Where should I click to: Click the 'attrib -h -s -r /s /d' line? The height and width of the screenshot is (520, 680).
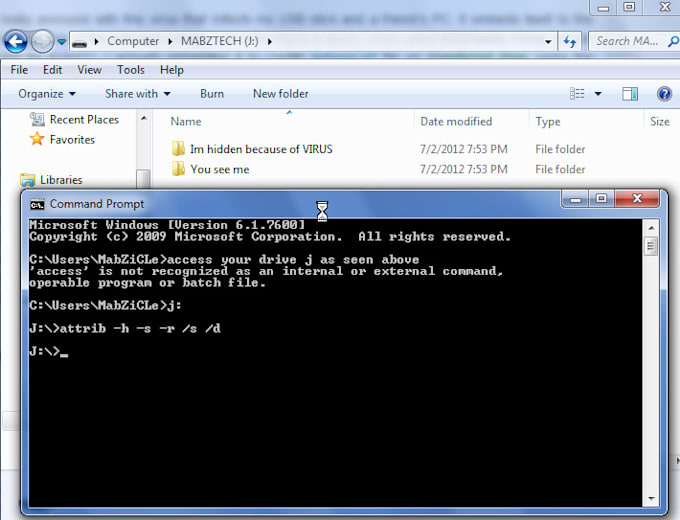[x=125, y=328]
